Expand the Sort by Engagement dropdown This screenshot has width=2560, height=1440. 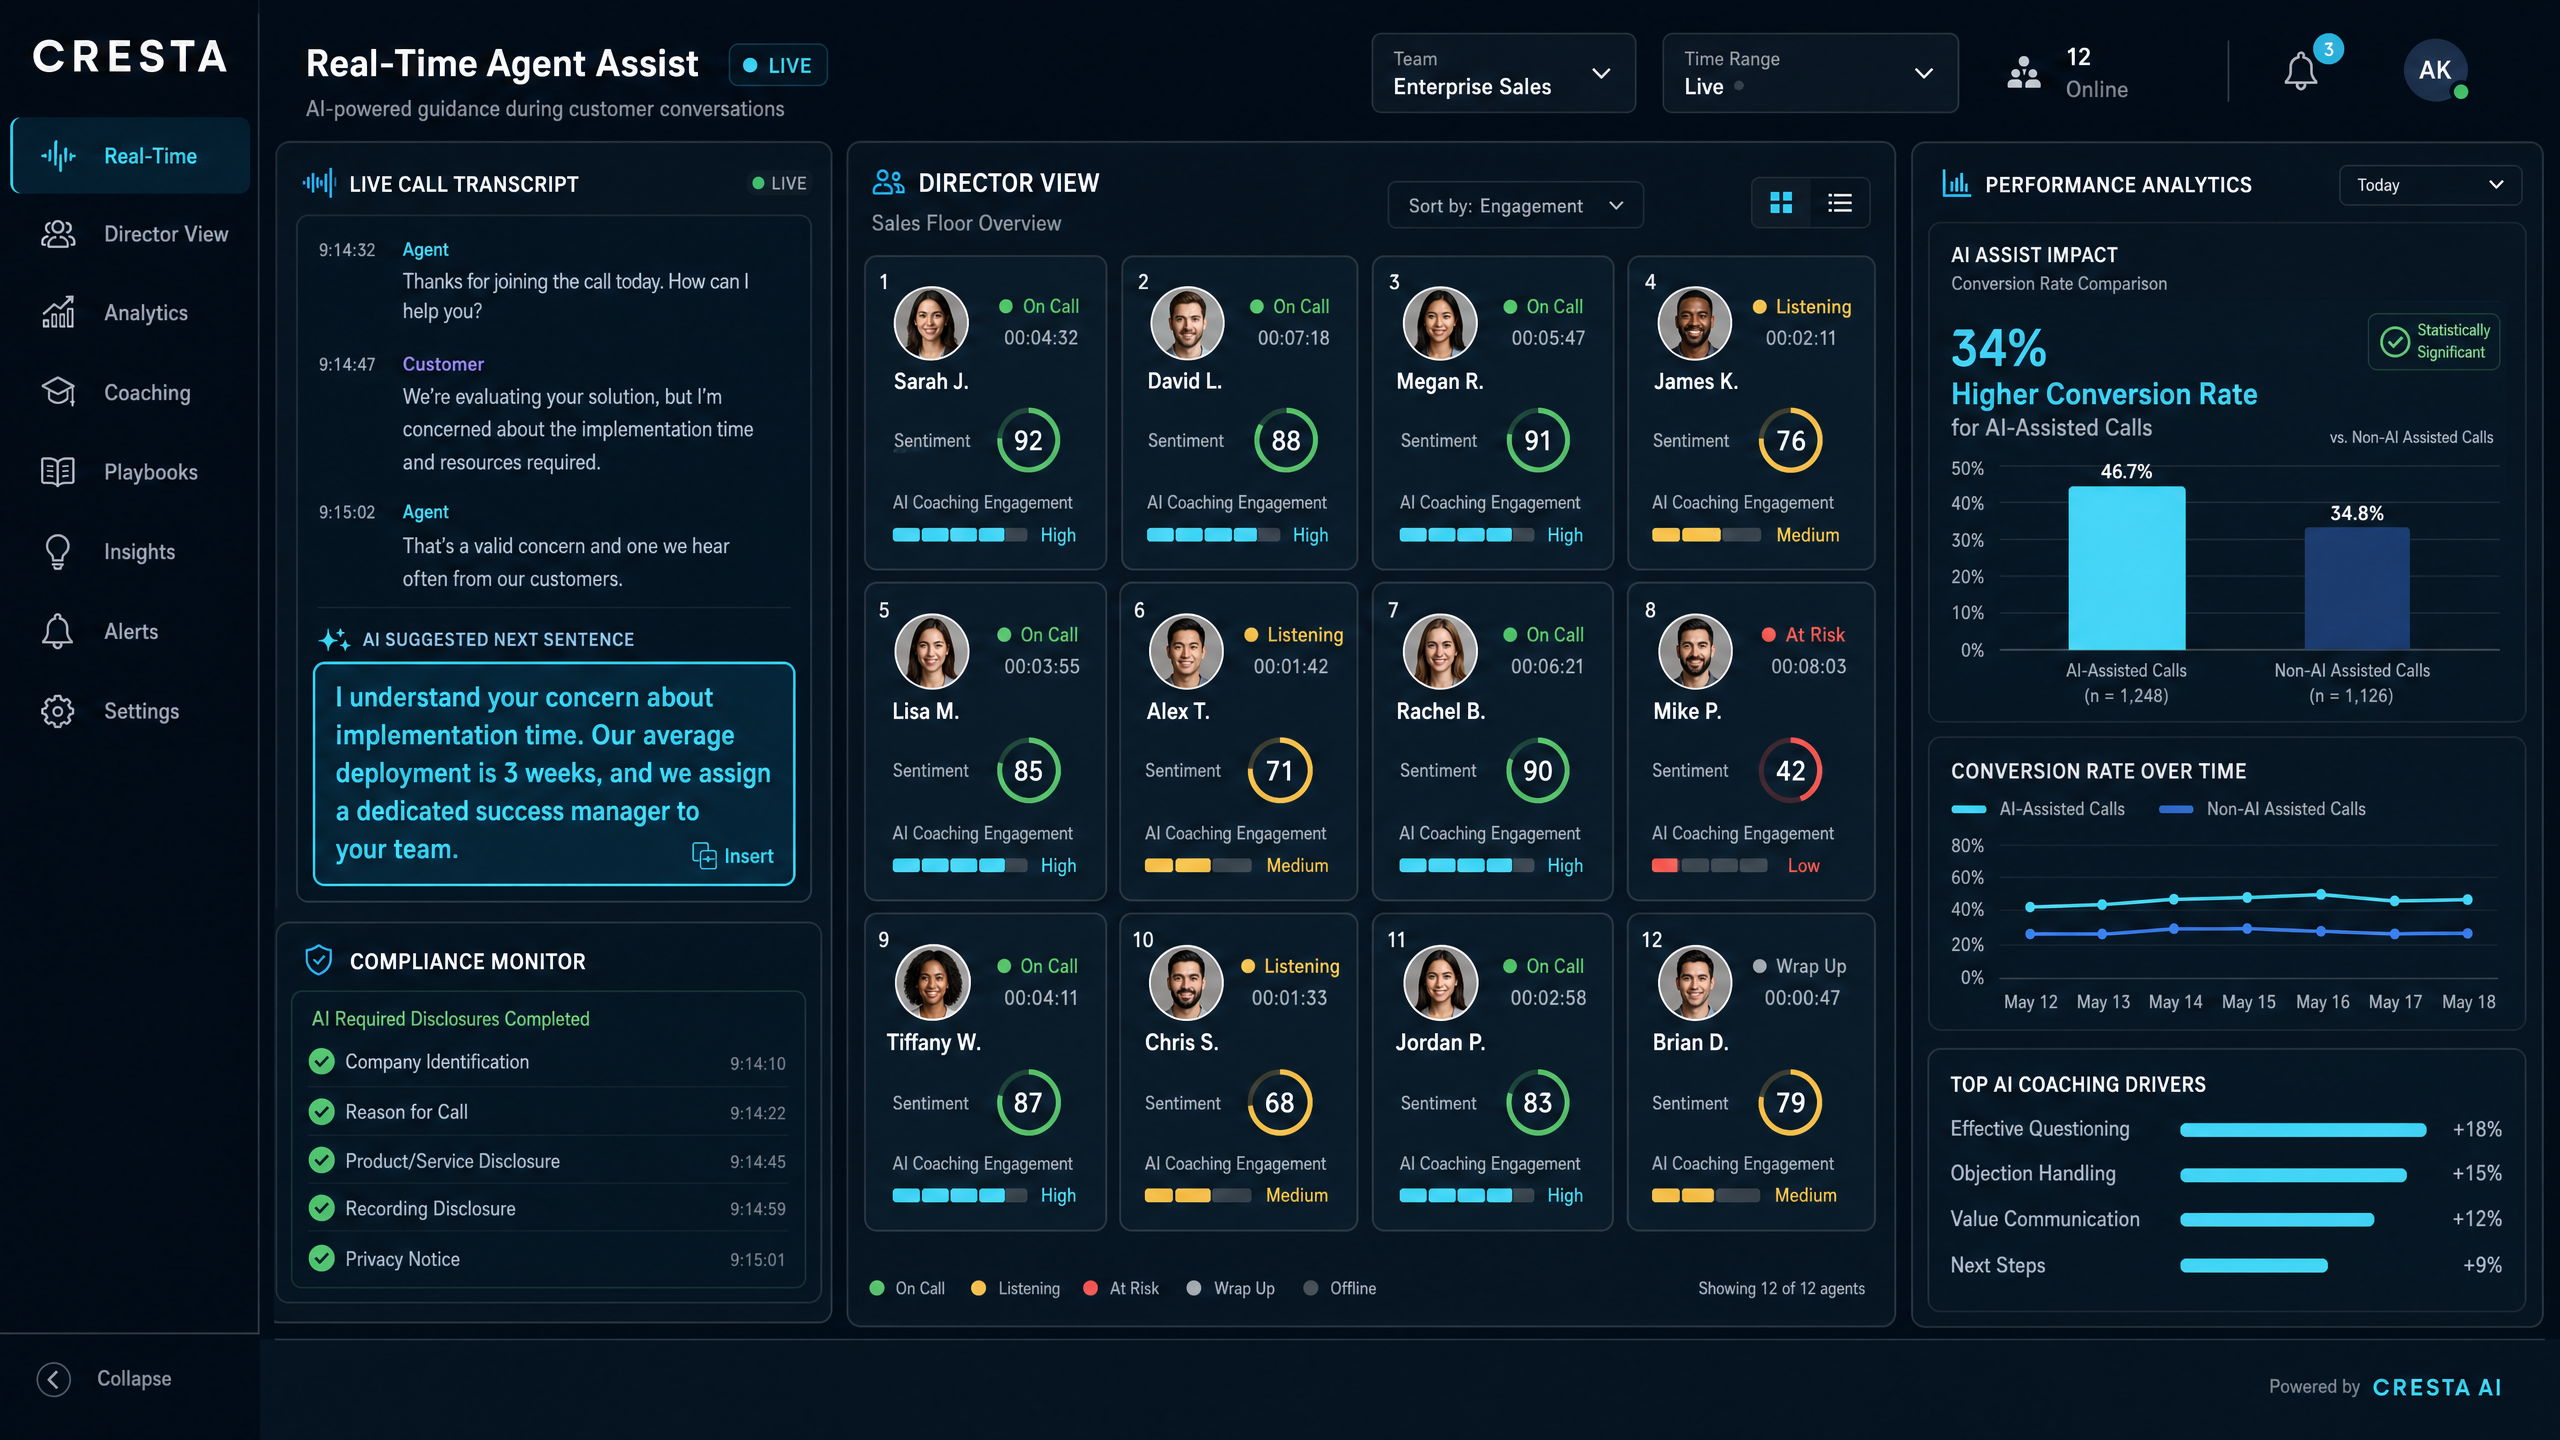pos(1514,205)
